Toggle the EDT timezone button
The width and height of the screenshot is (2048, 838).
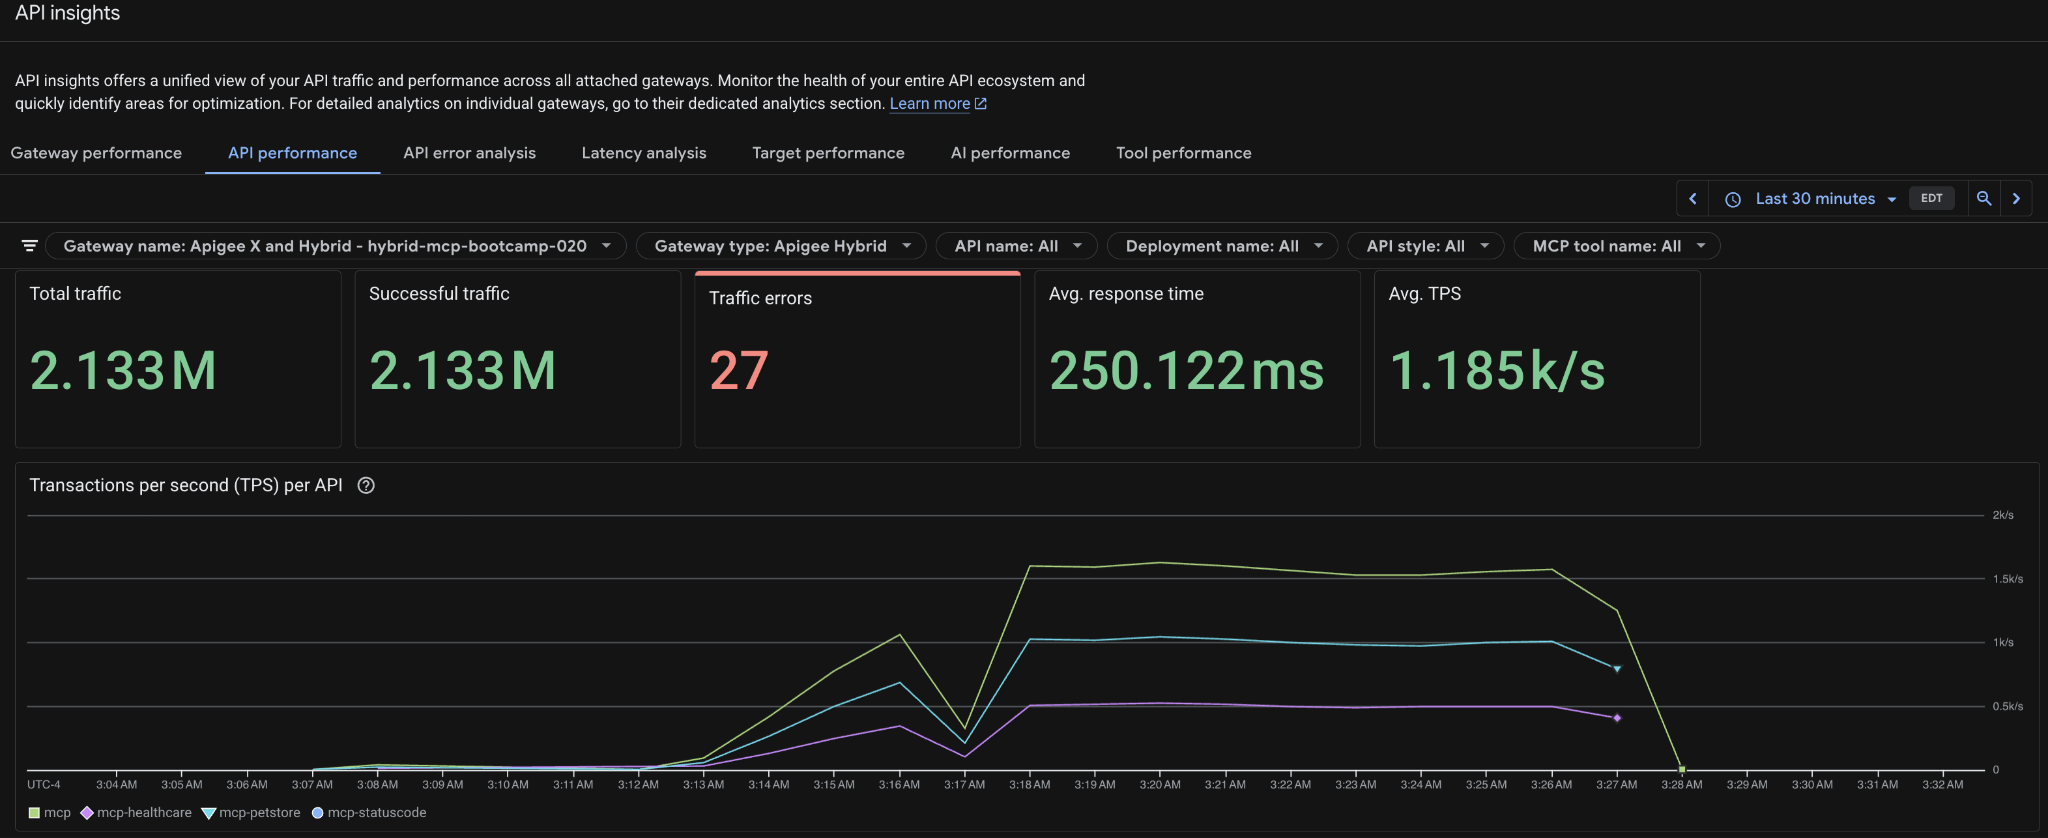[1931, 198]
